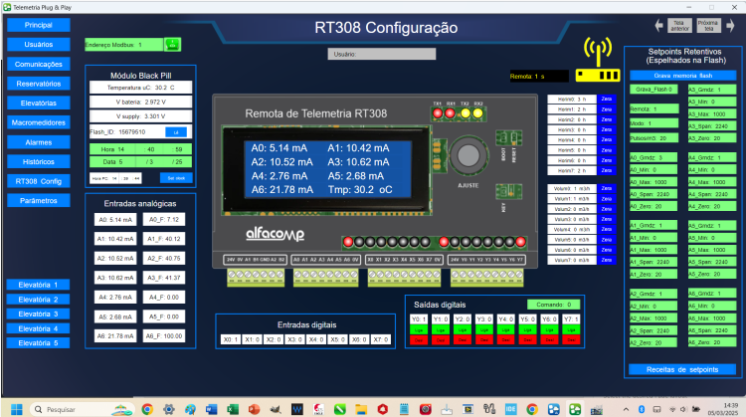The height and width of the screenshot is (417, 746).
Task: Click the yellow antenna signal icon
Action: click(x=598, y=60)
